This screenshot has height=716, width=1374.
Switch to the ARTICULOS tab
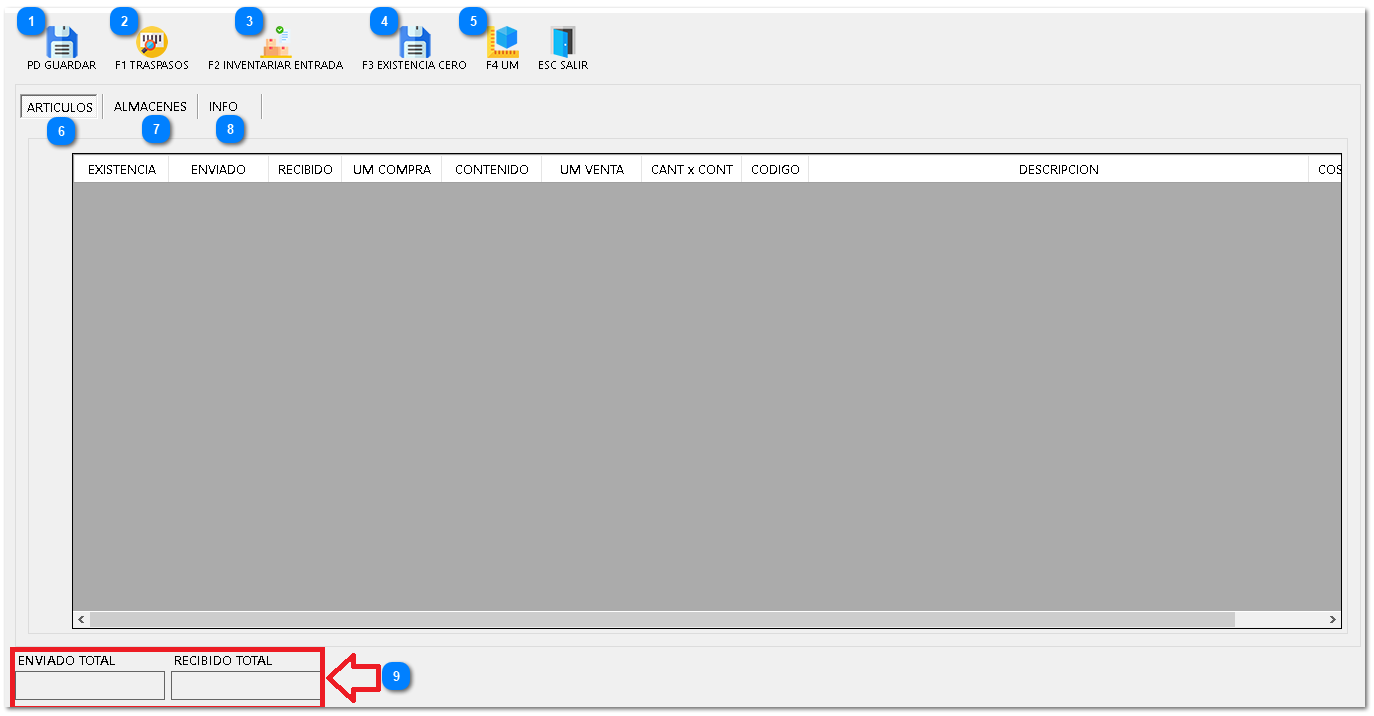coord(60,107)
